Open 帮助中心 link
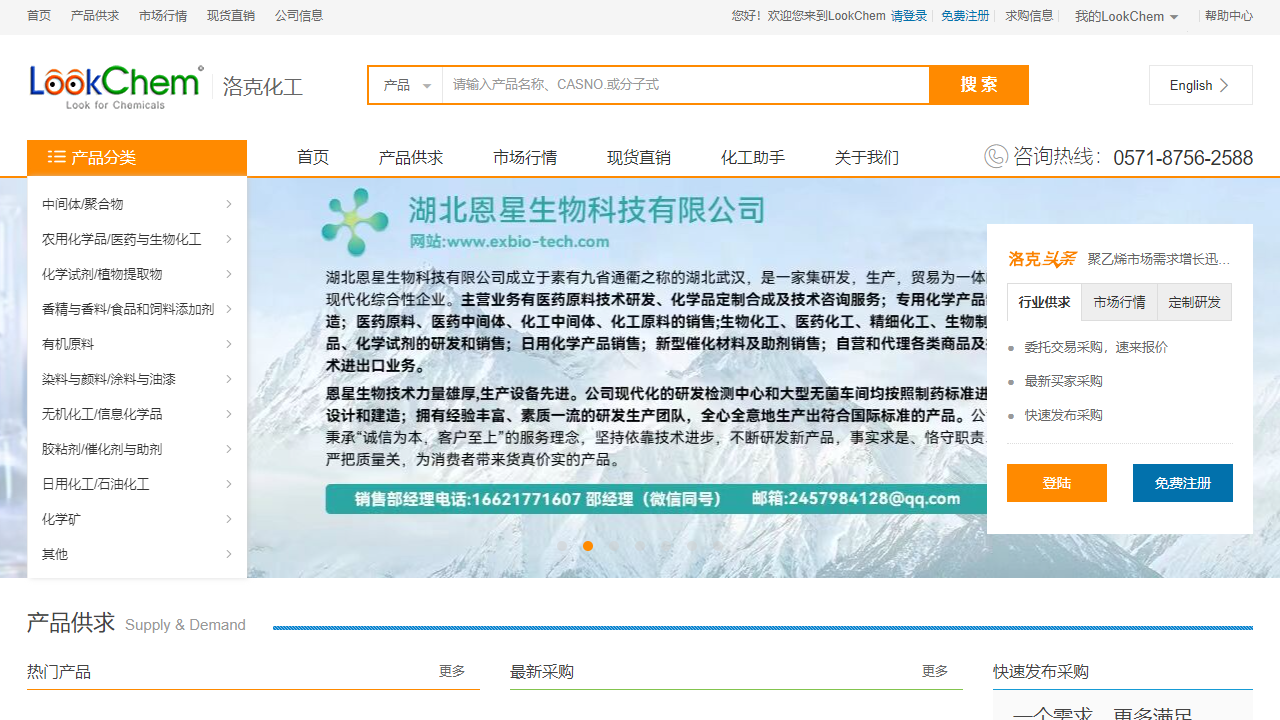 [x=1229, y=16]
